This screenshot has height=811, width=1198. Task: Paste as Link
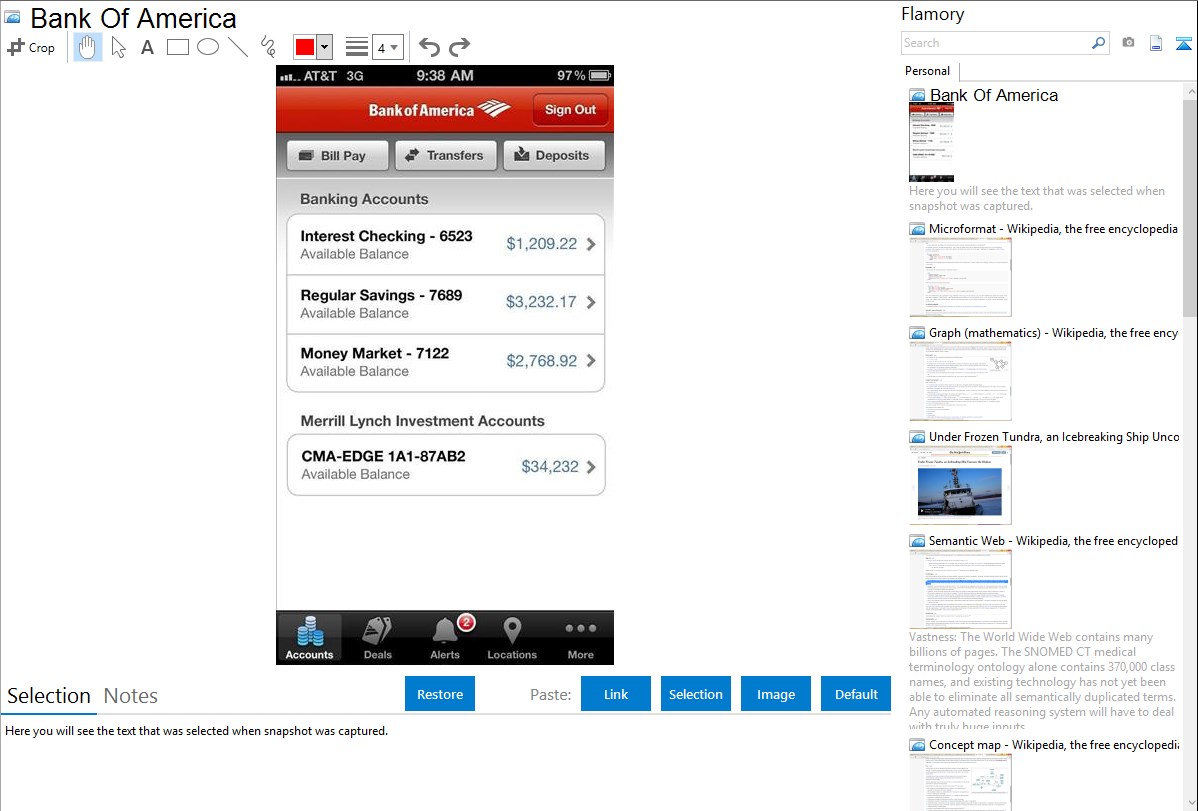point(616,694)
